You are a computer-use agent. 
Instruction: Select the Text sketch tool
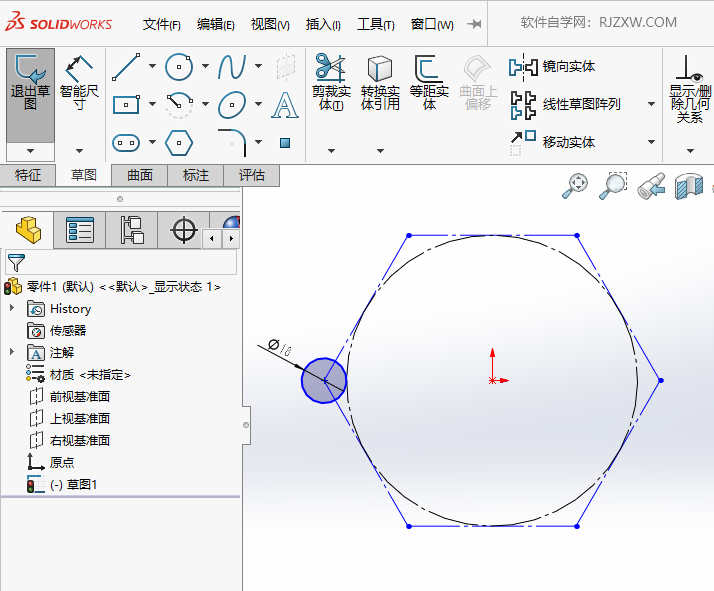point(285,105)
